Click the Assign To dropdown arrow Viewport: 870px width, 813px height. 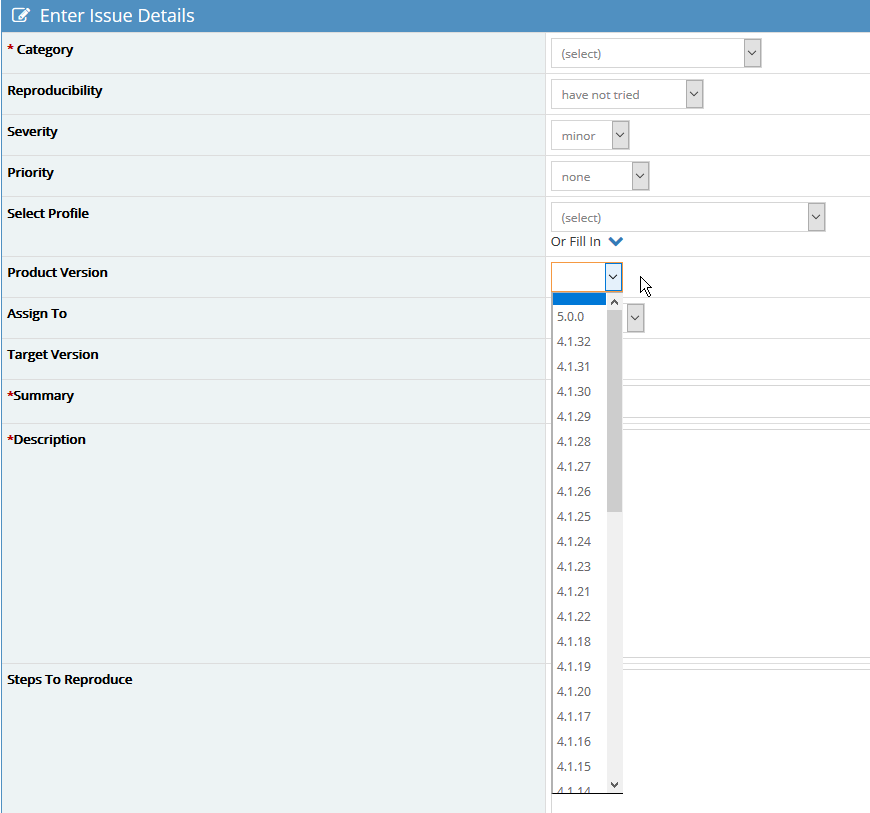click(635, 318)
